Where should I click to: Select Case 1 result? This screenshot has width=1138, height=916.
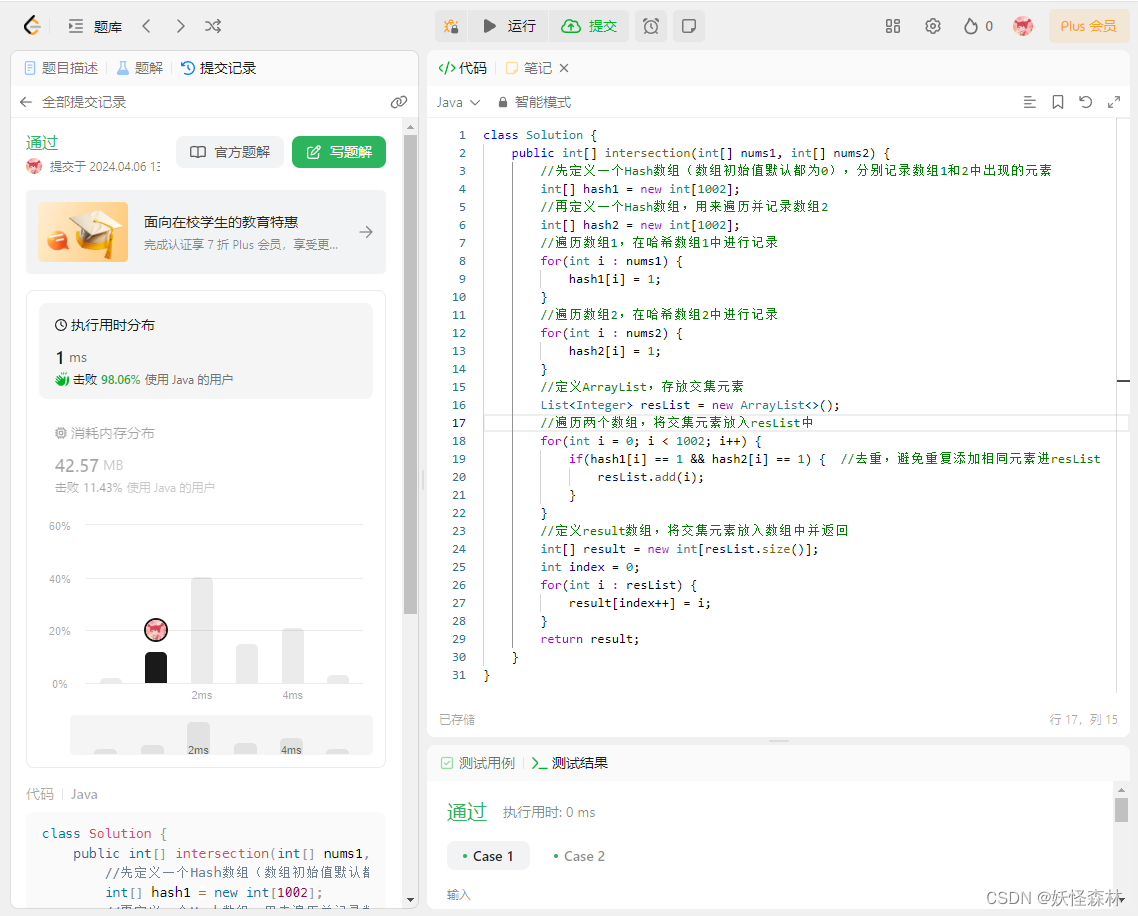488,856
